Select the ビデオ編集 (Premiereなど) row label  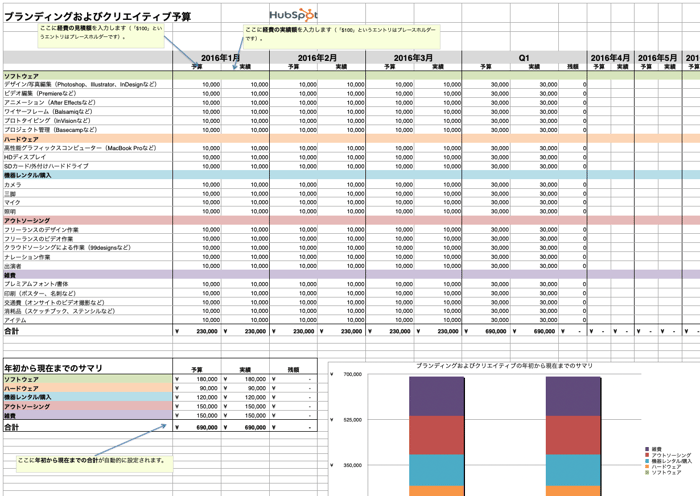point(40,94)
